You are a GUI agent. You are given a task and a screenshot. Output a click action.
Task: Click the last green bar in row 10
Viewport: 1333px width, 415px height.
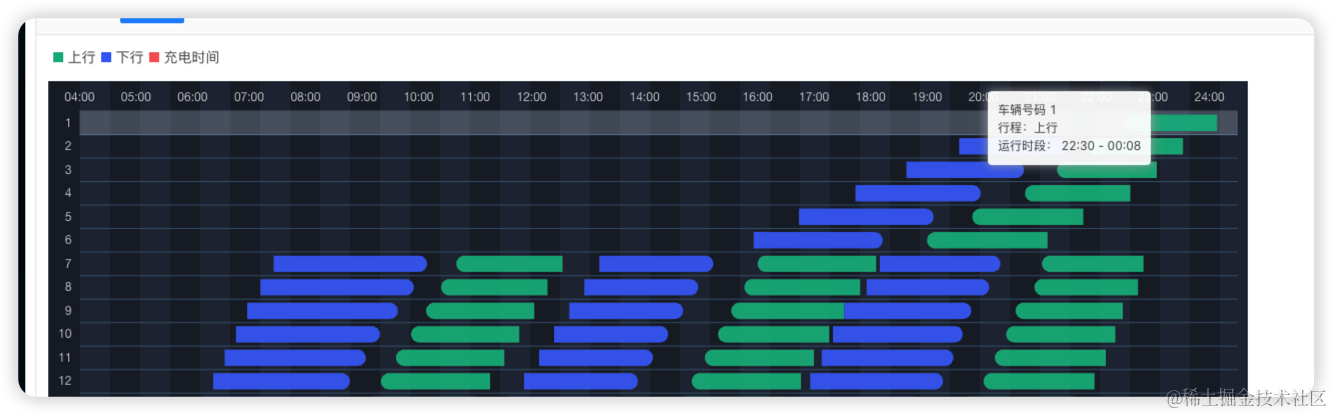tap(1061, 334)
